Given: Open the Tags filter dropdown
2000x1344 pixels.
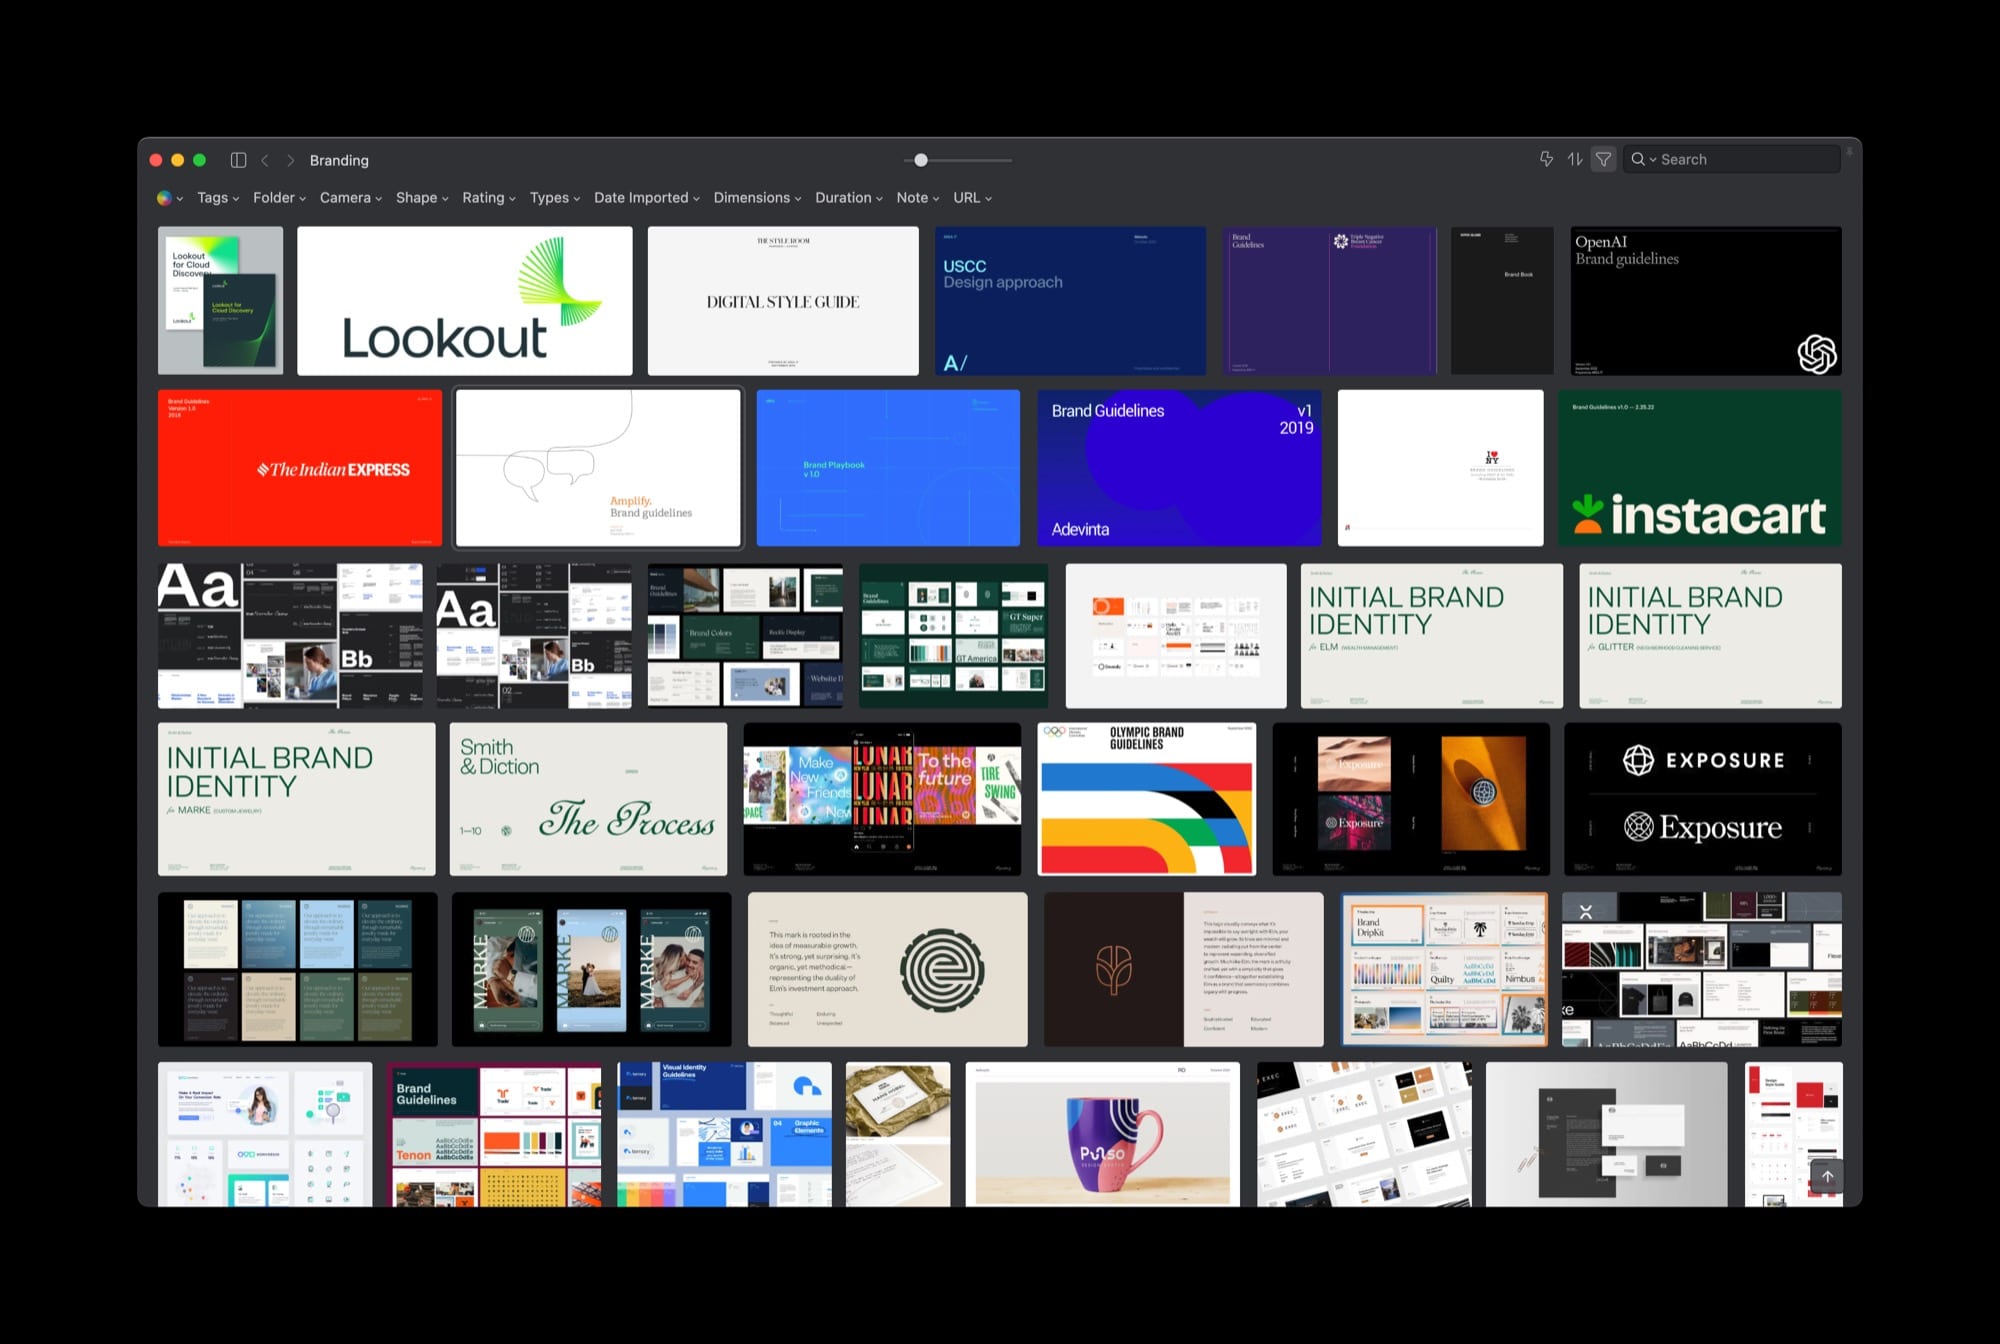Looking at the screenshot, I should coord(218,198).
